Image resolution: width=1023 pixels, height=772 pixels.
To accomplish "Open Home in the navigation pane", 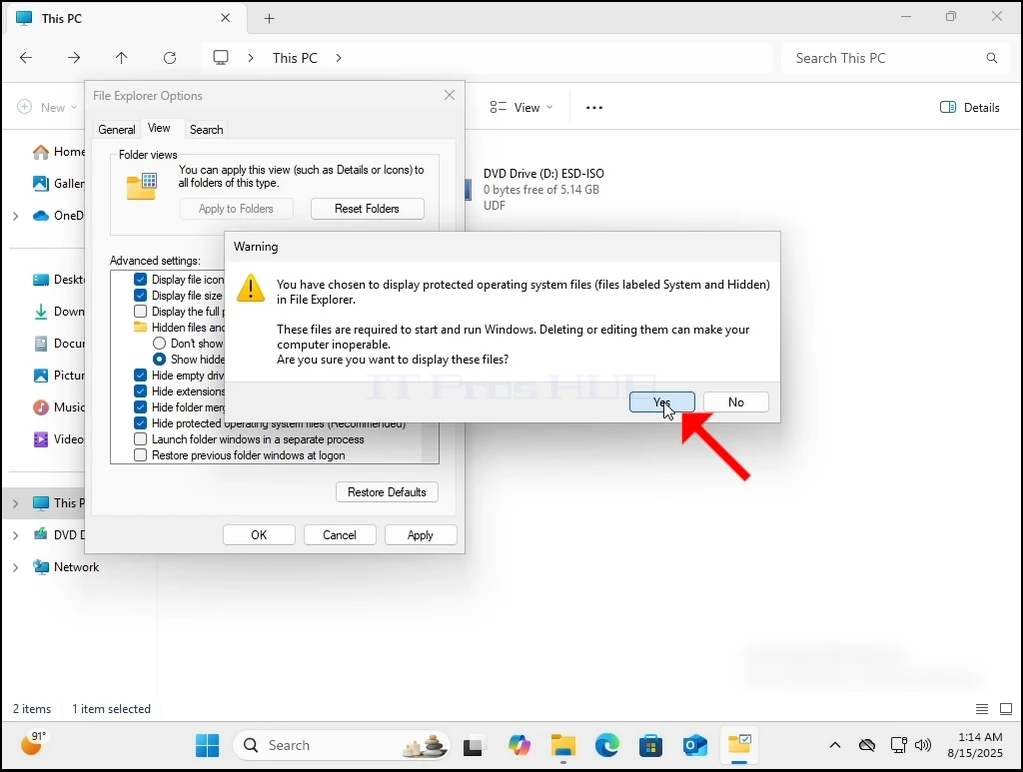I will tap(59, 152).
